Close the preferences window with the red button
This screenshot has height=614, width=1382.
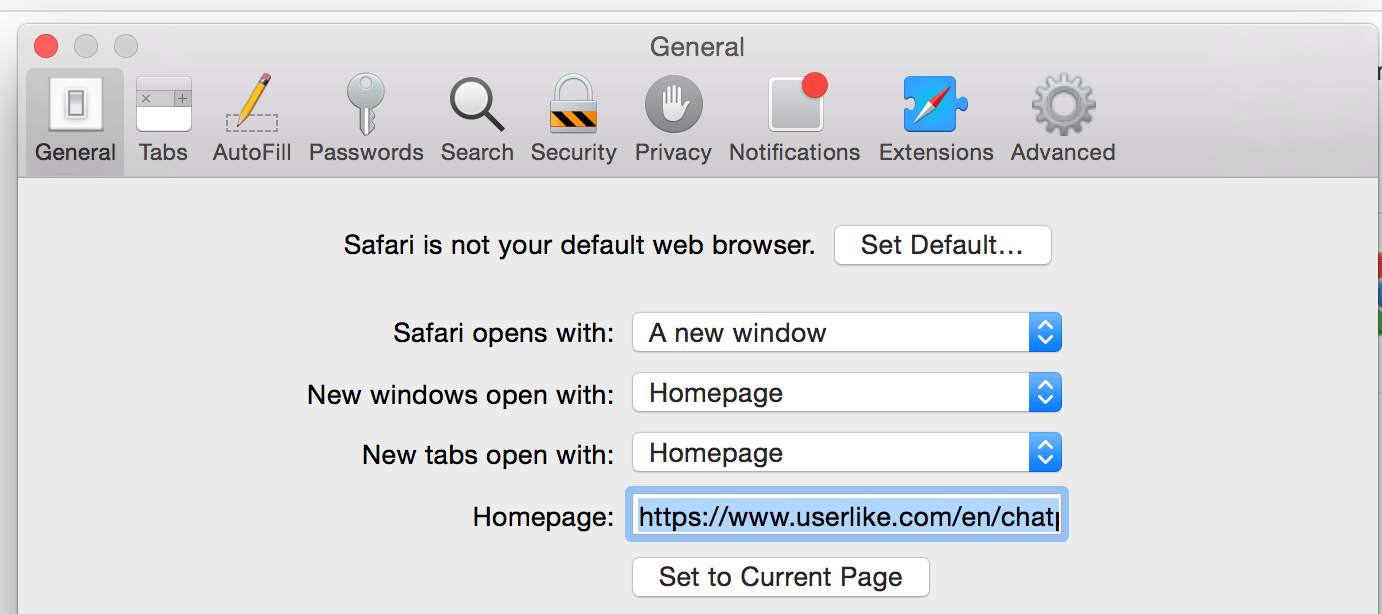[46, 46]
